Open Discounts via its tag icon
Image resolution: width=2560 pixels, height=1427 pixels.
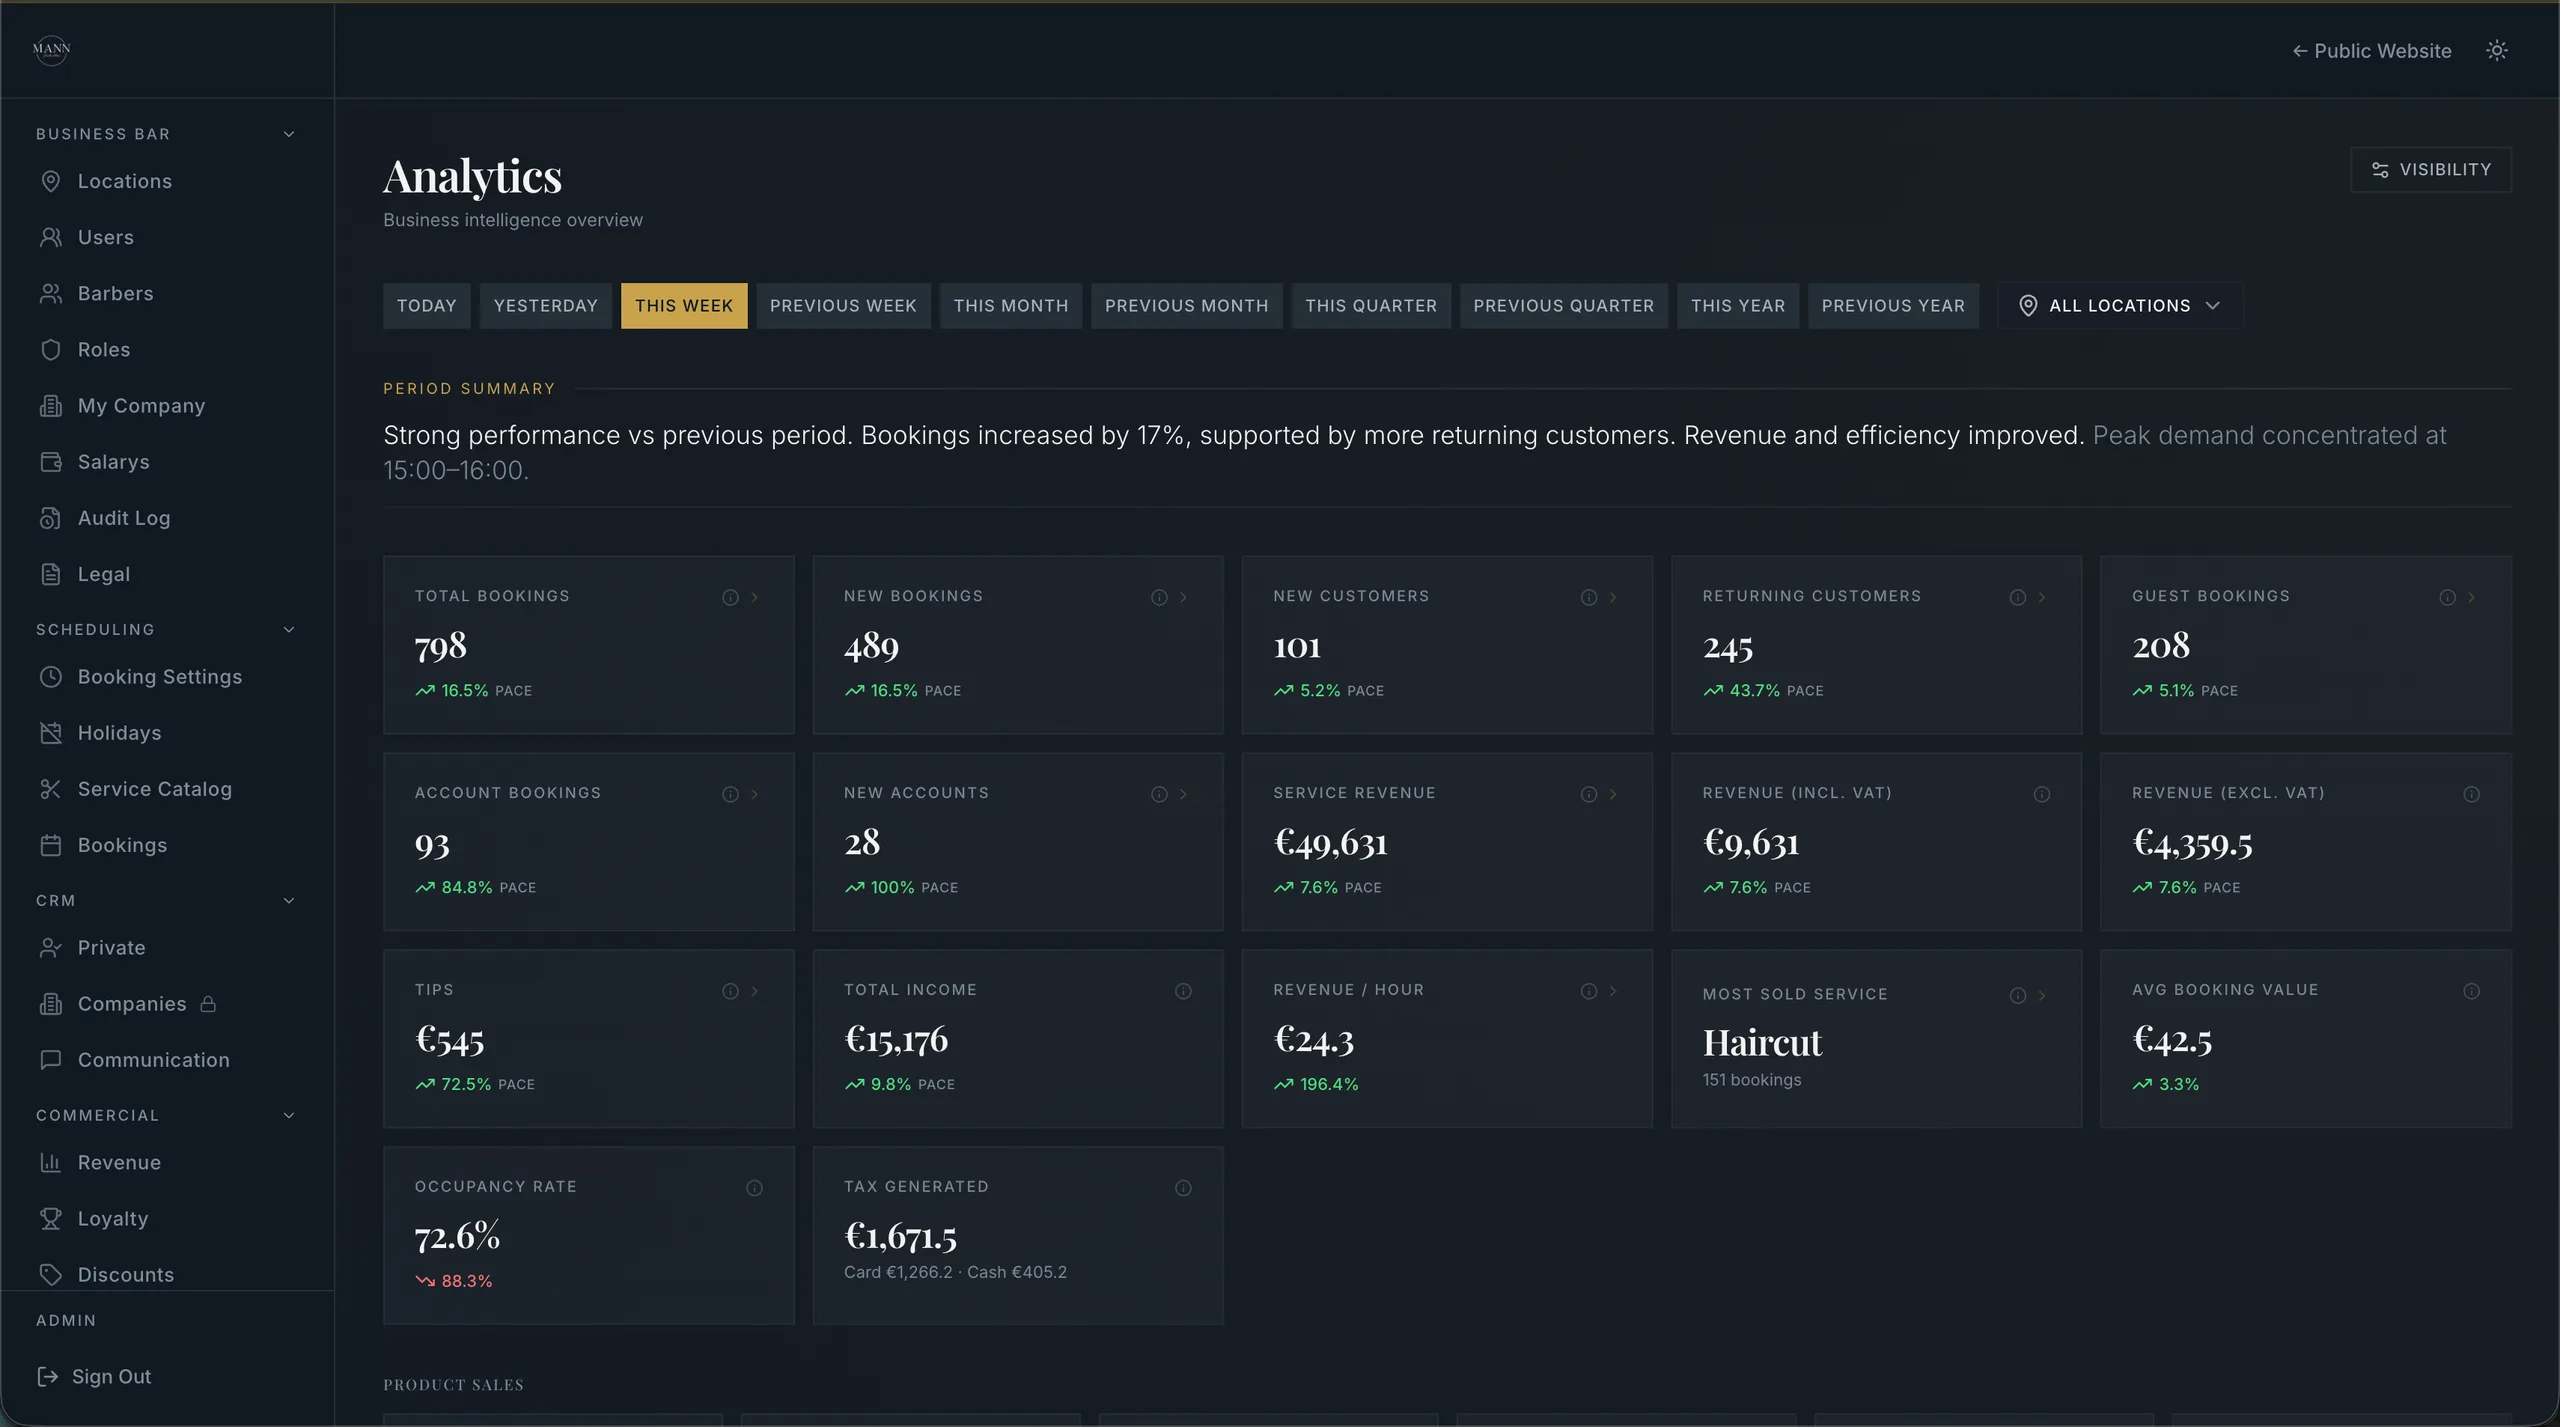[x=51, y=1275]
